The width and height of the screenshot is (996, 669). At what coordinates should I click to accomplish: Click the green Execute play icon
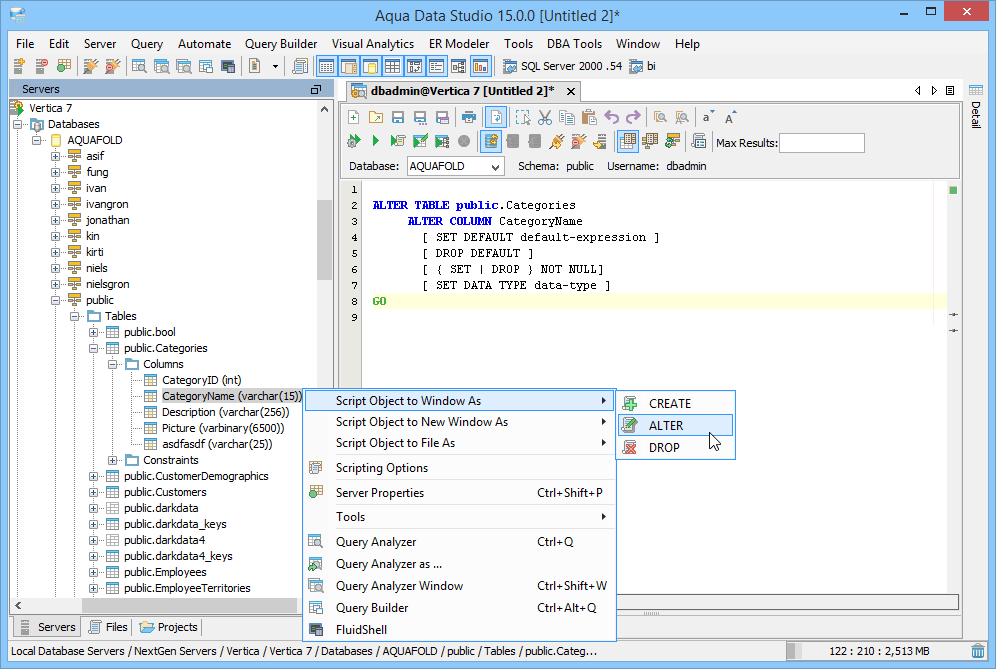click(x=375, y=141)
